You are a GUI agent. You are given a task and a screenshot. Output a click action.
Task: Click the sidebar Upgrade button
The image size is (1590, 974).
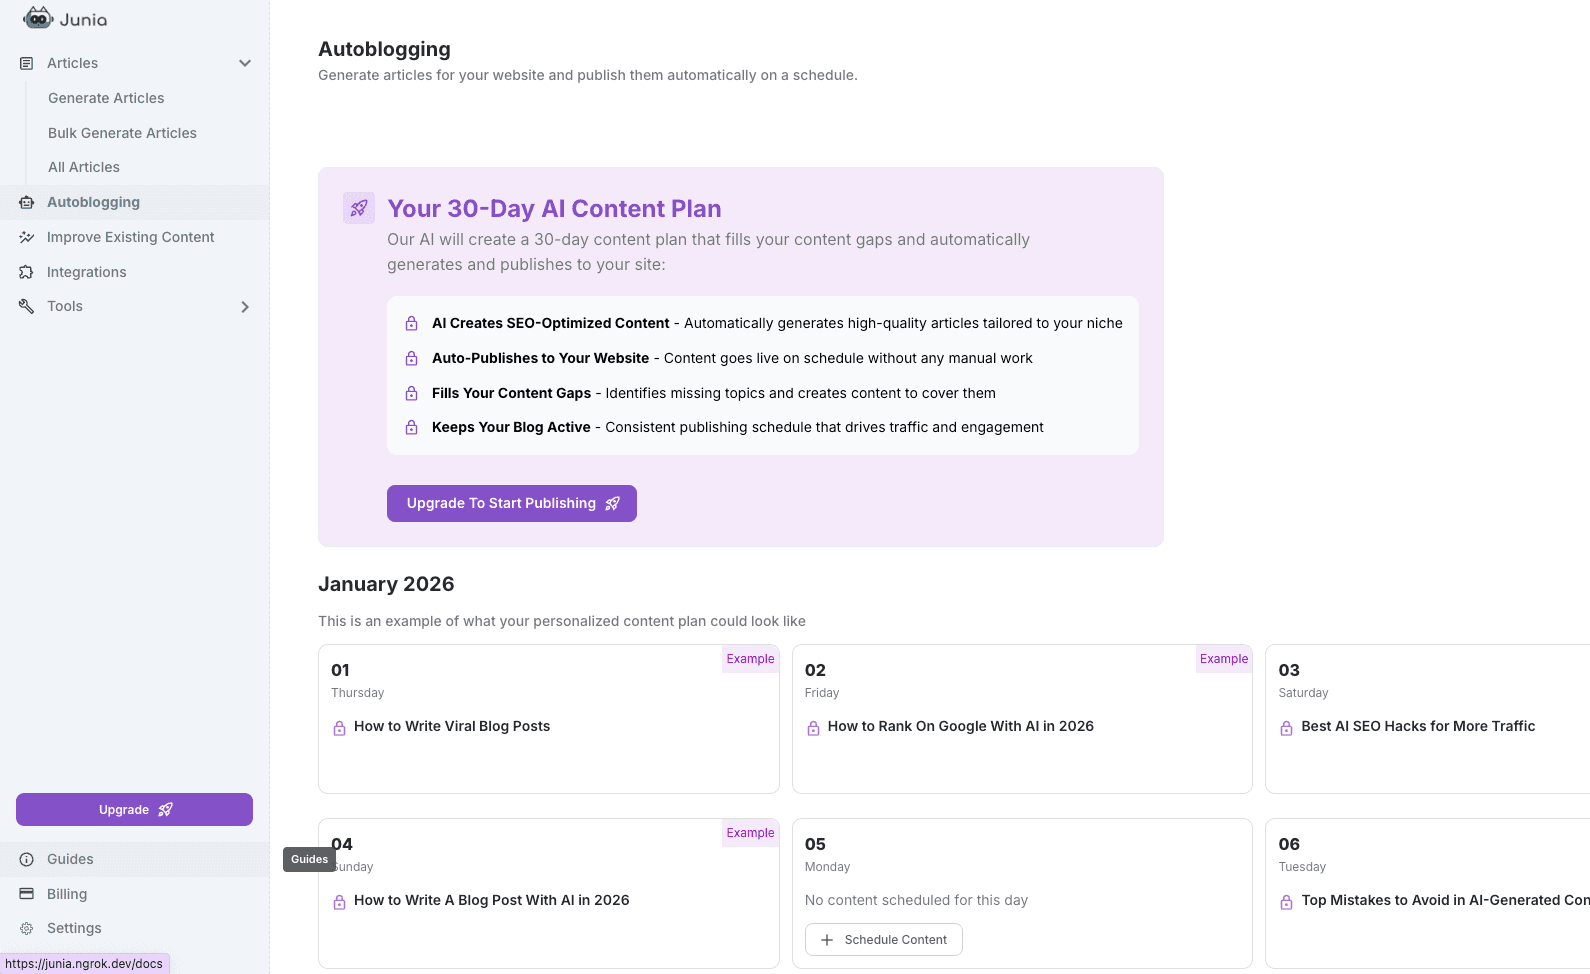point(133,809)
